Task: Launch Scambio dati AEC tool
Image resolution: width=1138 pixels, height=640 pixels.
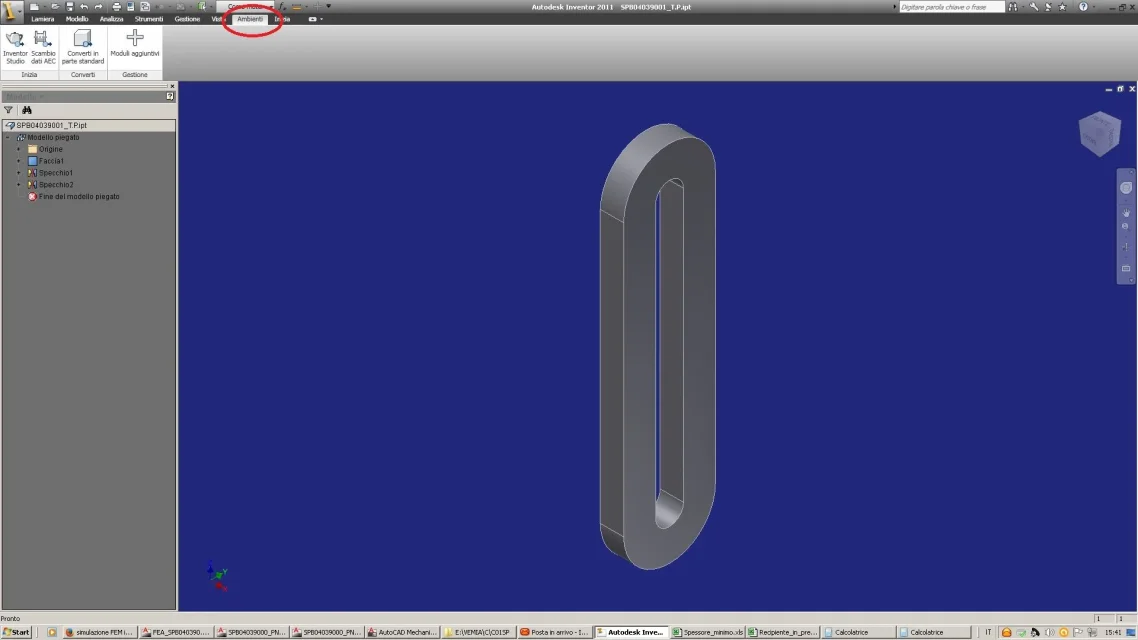Action: coord(43,47)
